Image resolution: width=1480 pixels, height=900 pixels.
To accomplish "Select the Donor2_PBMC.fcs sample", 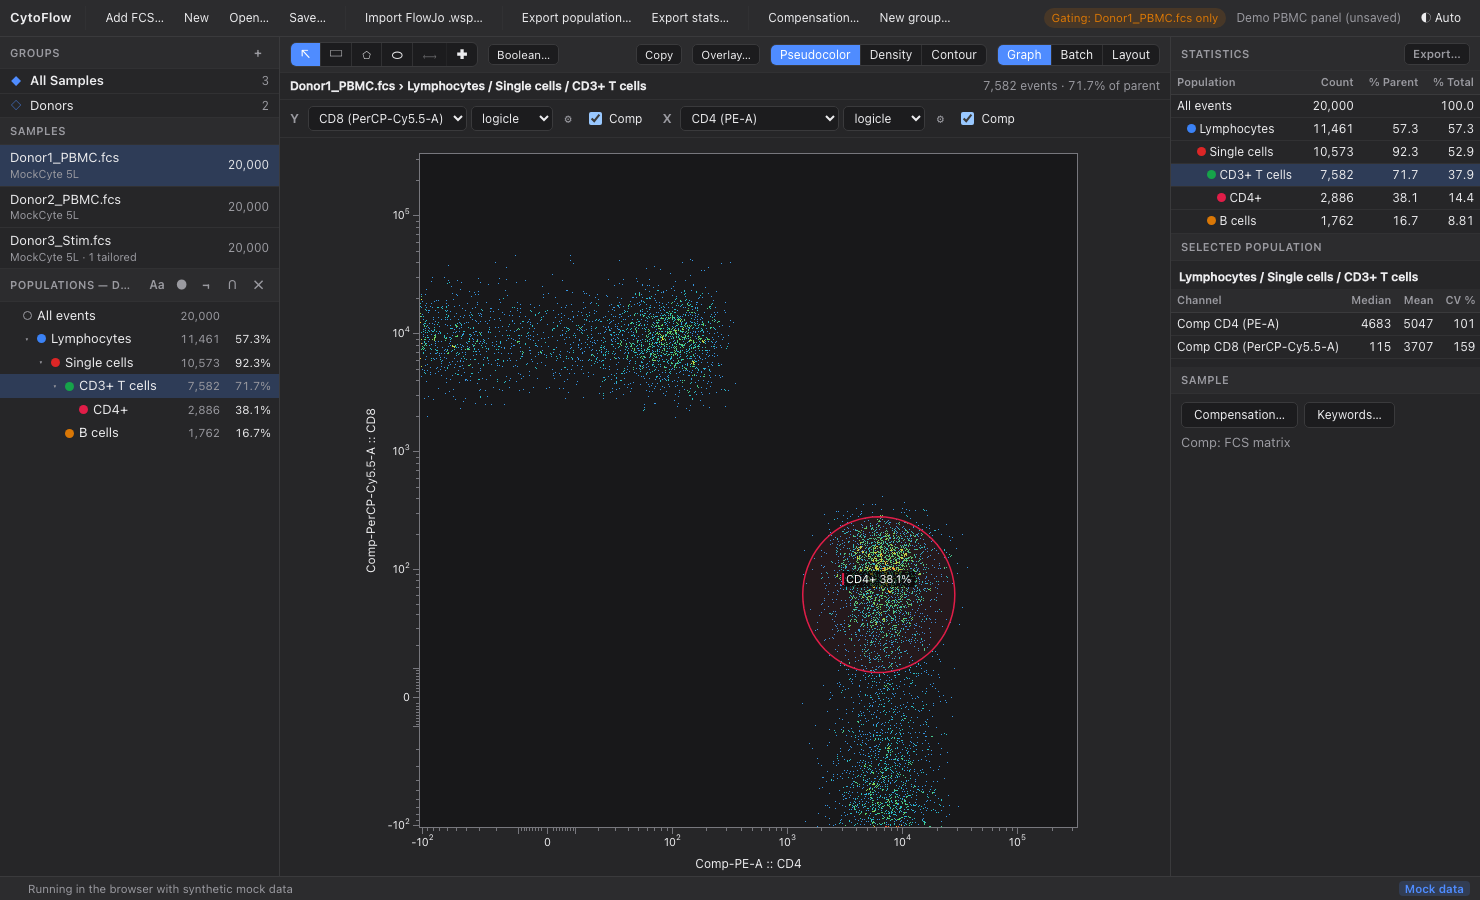I will point(139,207).
